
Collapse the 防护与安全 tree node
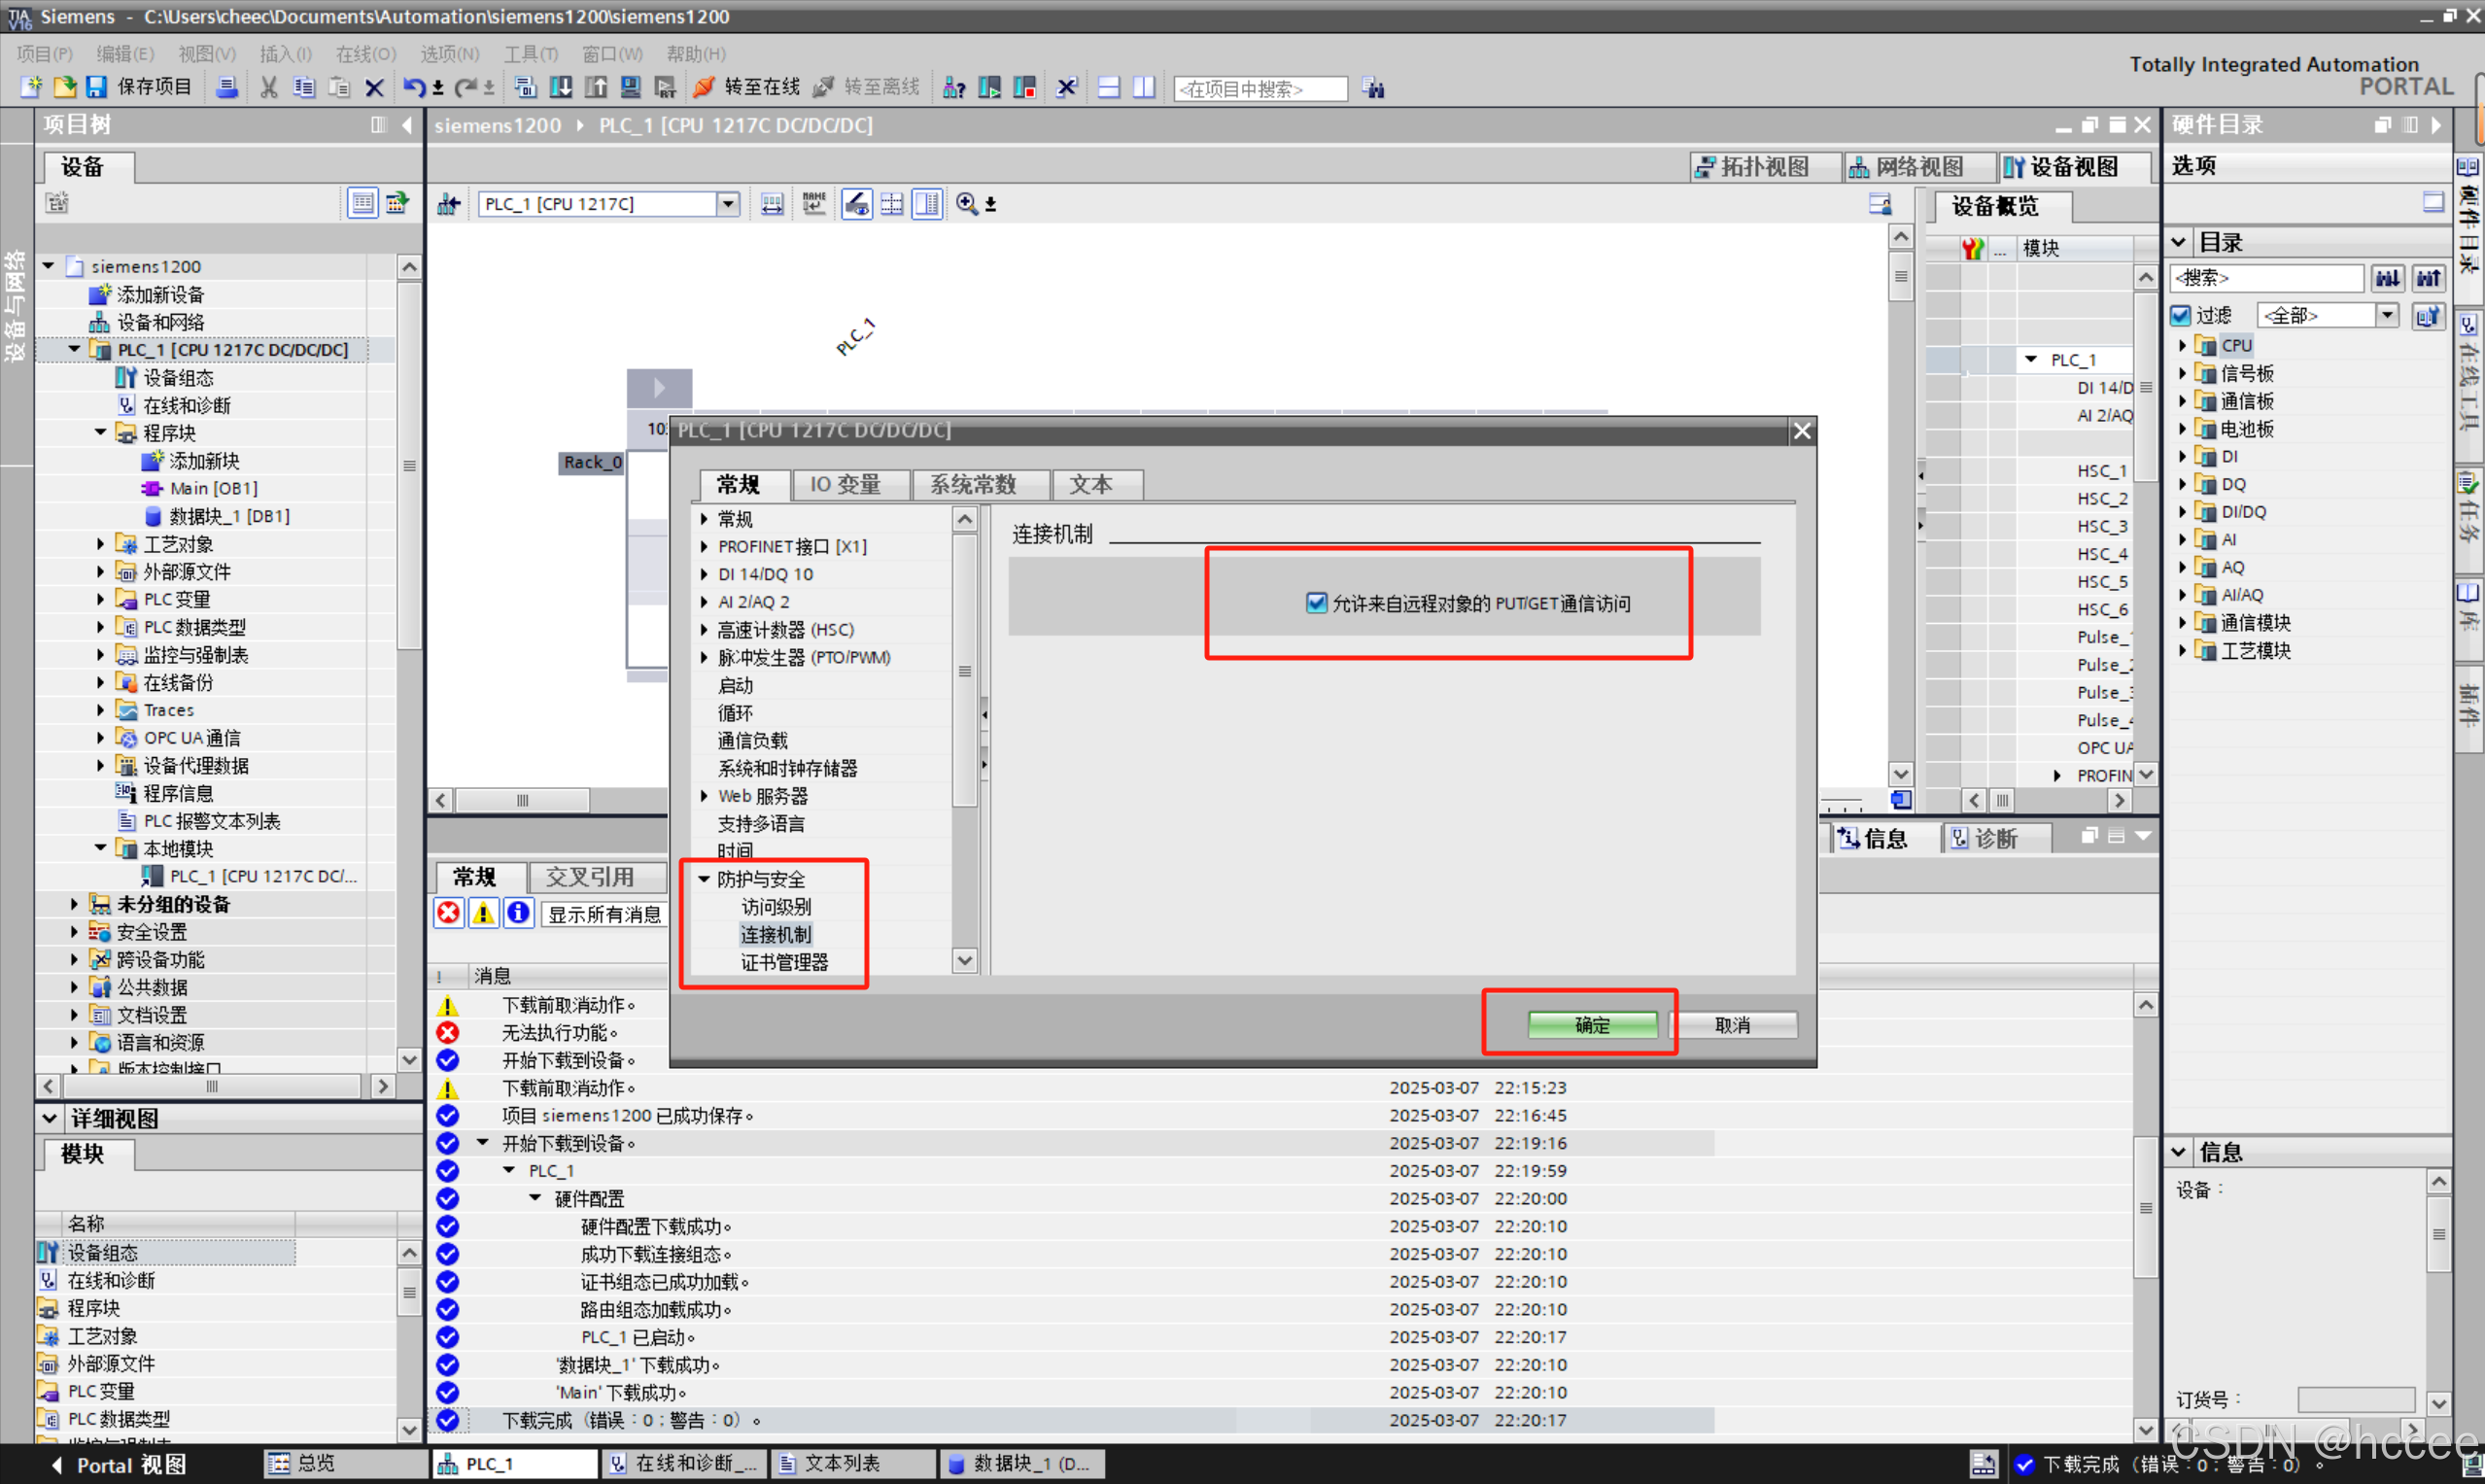[x=704, y=879]
